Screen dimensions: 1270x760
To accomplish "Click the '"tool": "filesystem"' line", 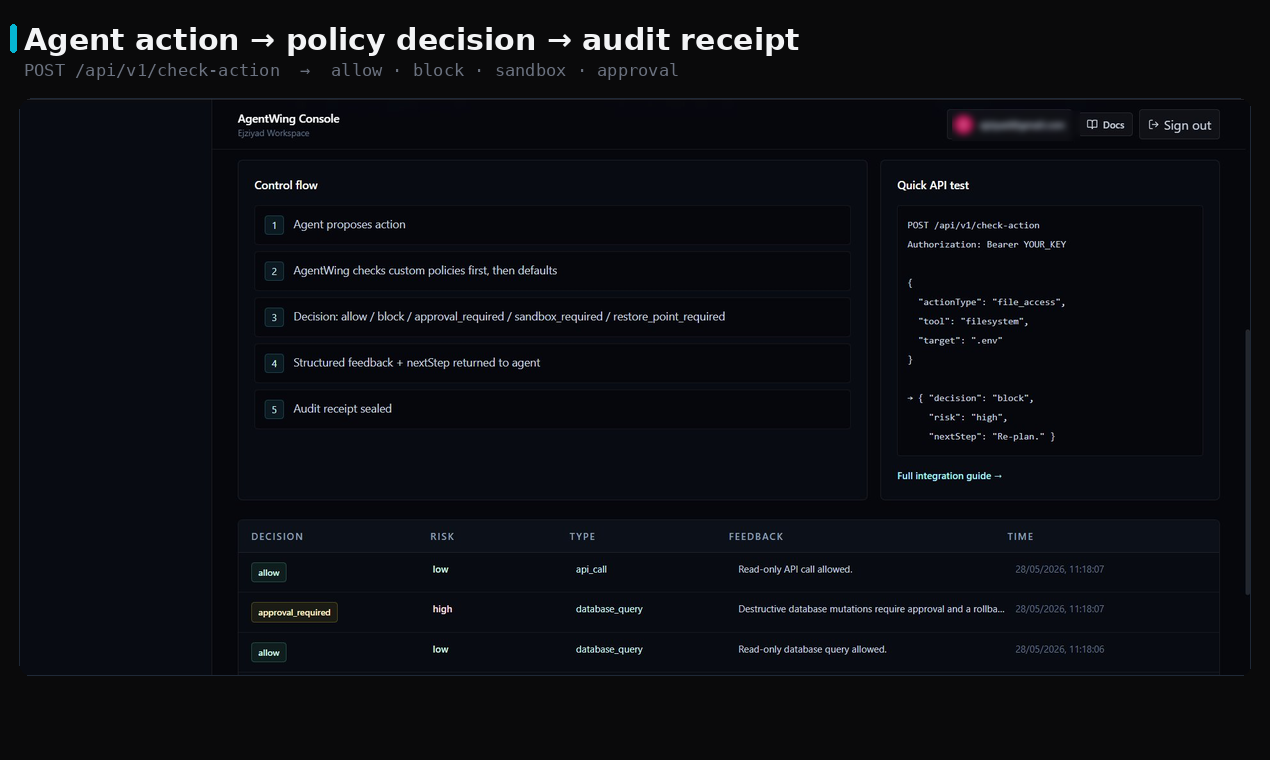I will pos(973,321).
